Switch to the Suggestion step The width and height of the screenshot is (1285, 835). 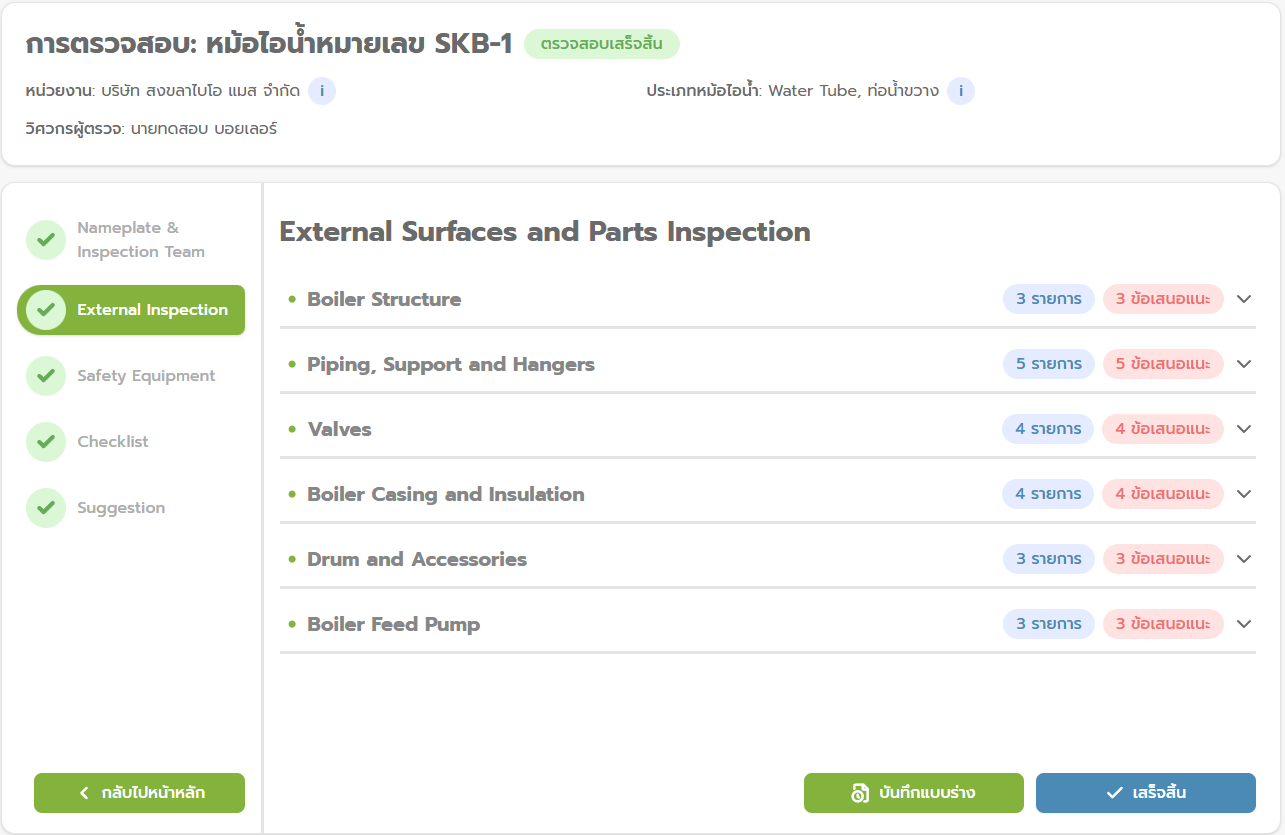[x=121, y=508]
